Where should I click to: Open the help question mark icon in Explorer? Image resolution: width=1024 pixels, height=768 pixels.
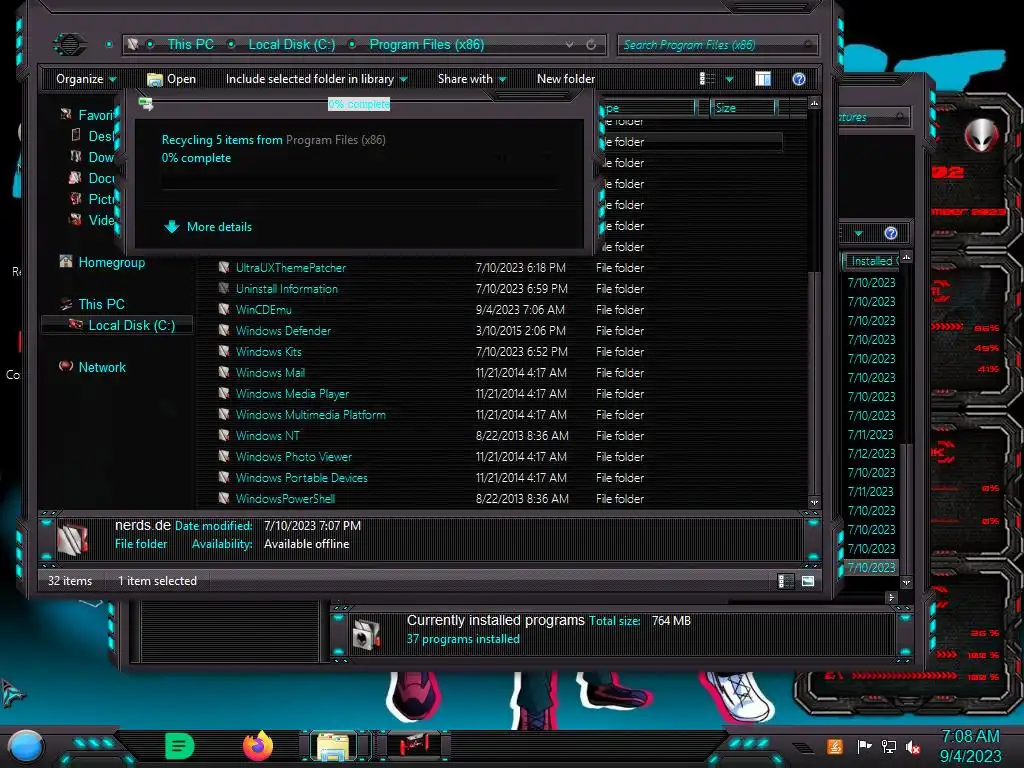coord(798,79)
